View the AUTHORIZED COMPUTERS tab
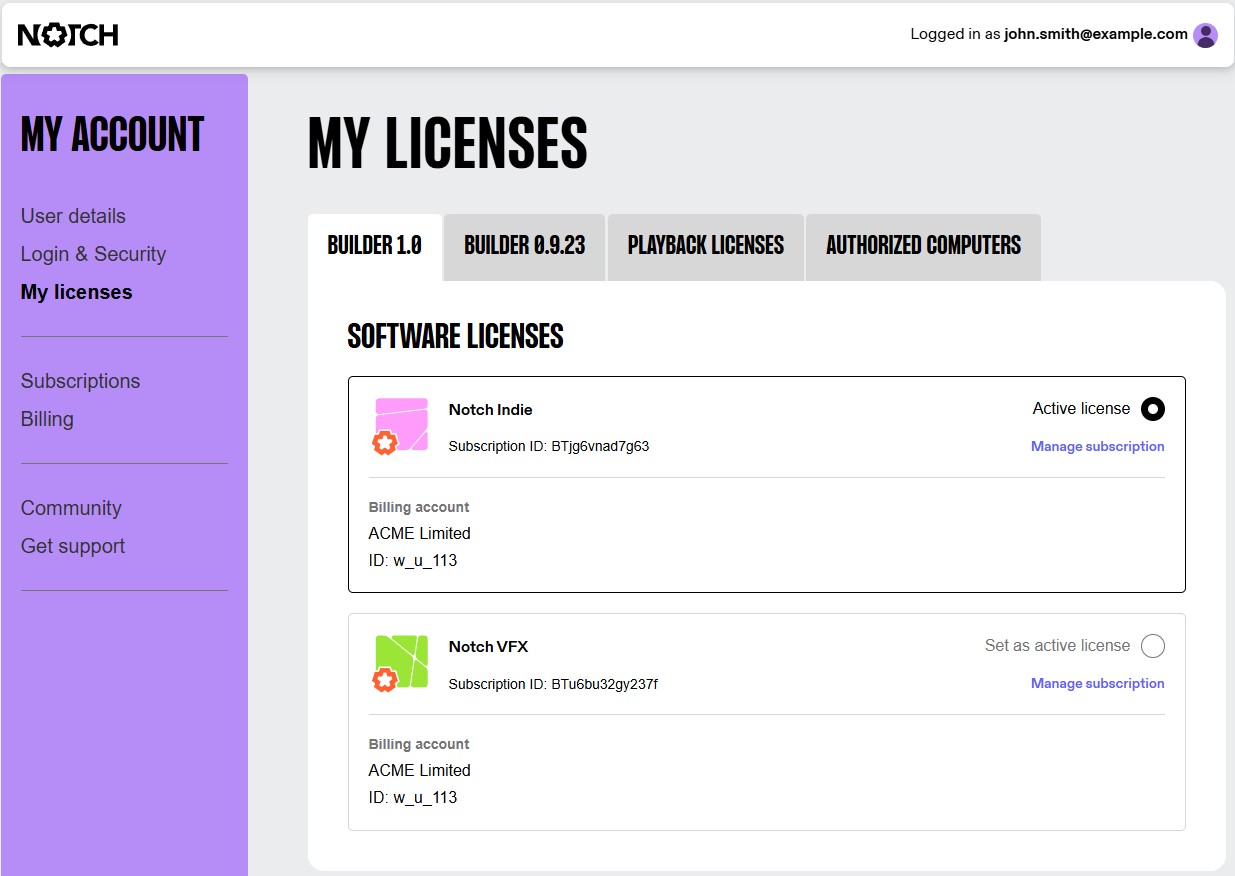This screenshot has width=1235, height=876. (922, 246)
